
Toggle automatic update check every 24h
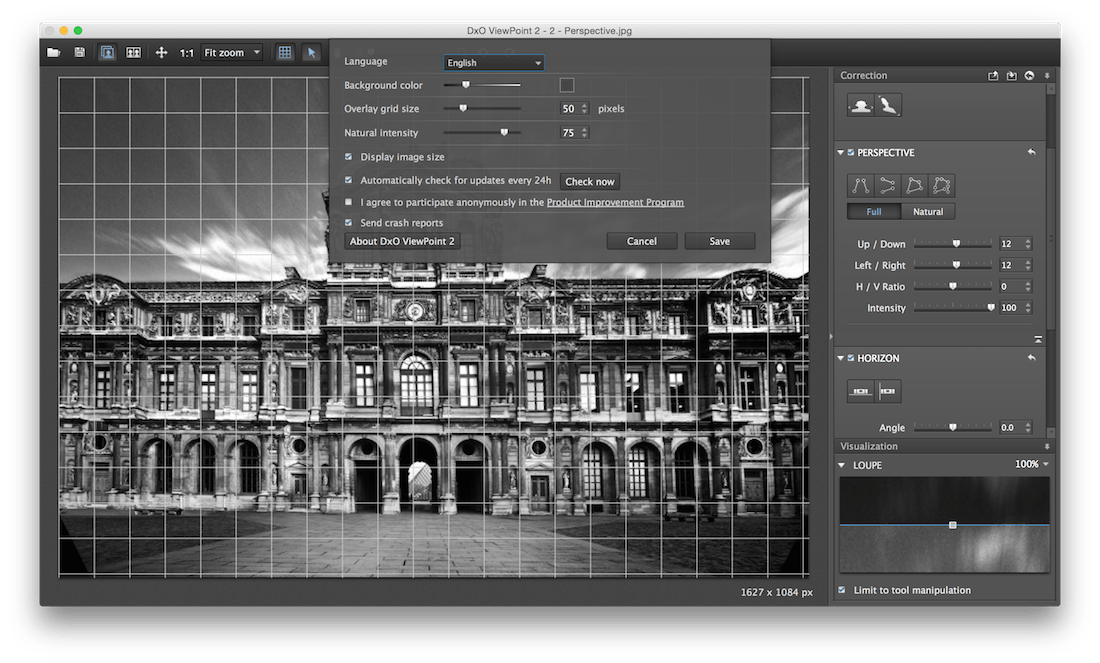click(349, 180)
